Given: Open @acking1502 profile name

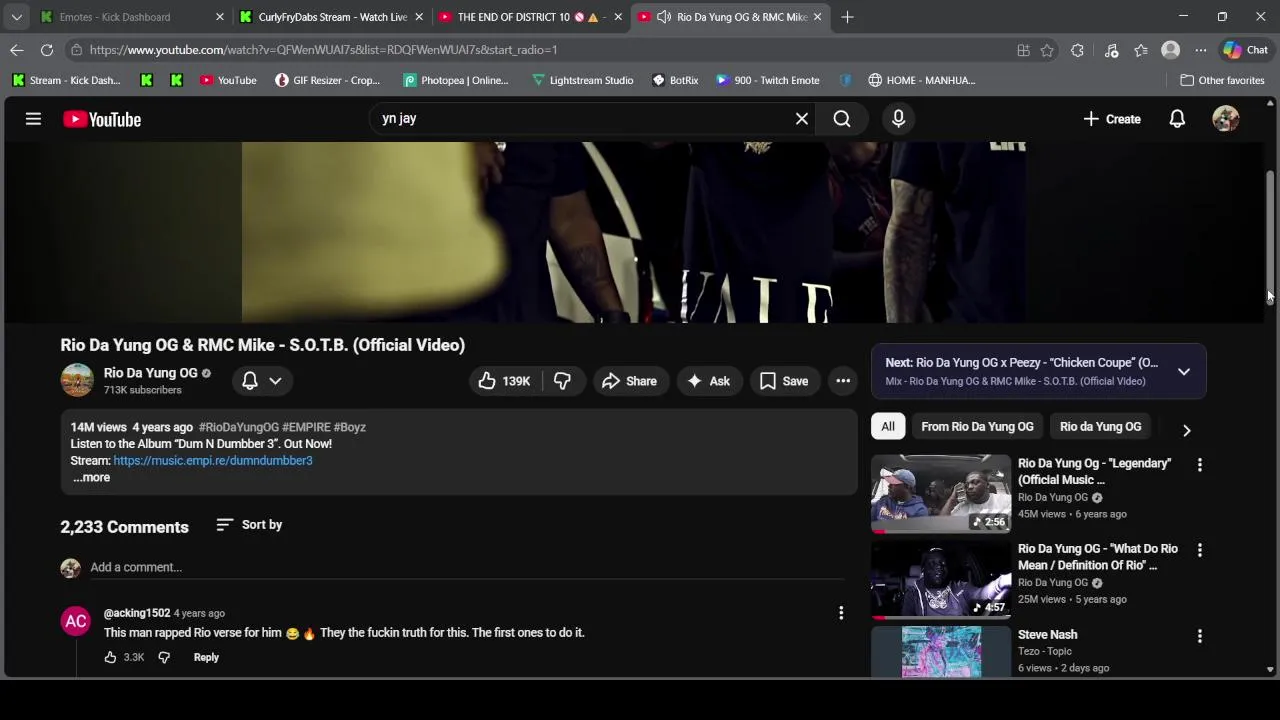Looking at the screenshot, I should (x=137, y=613).
